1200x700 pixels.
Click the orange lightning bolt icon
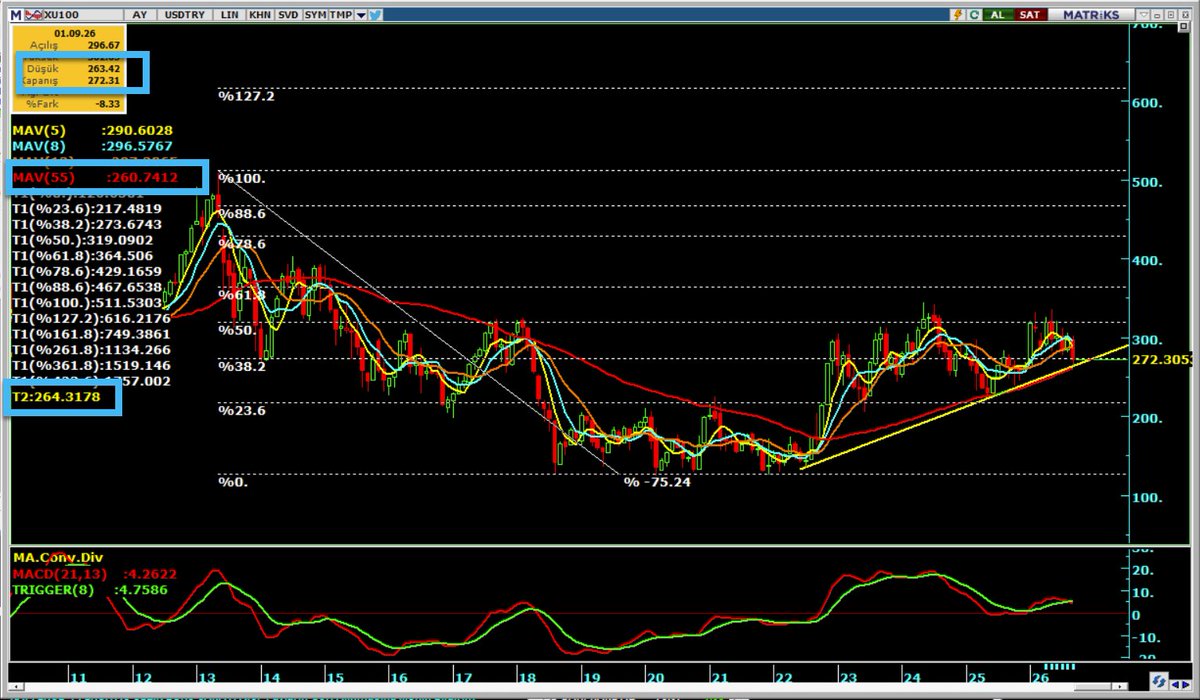click(958, 15)
